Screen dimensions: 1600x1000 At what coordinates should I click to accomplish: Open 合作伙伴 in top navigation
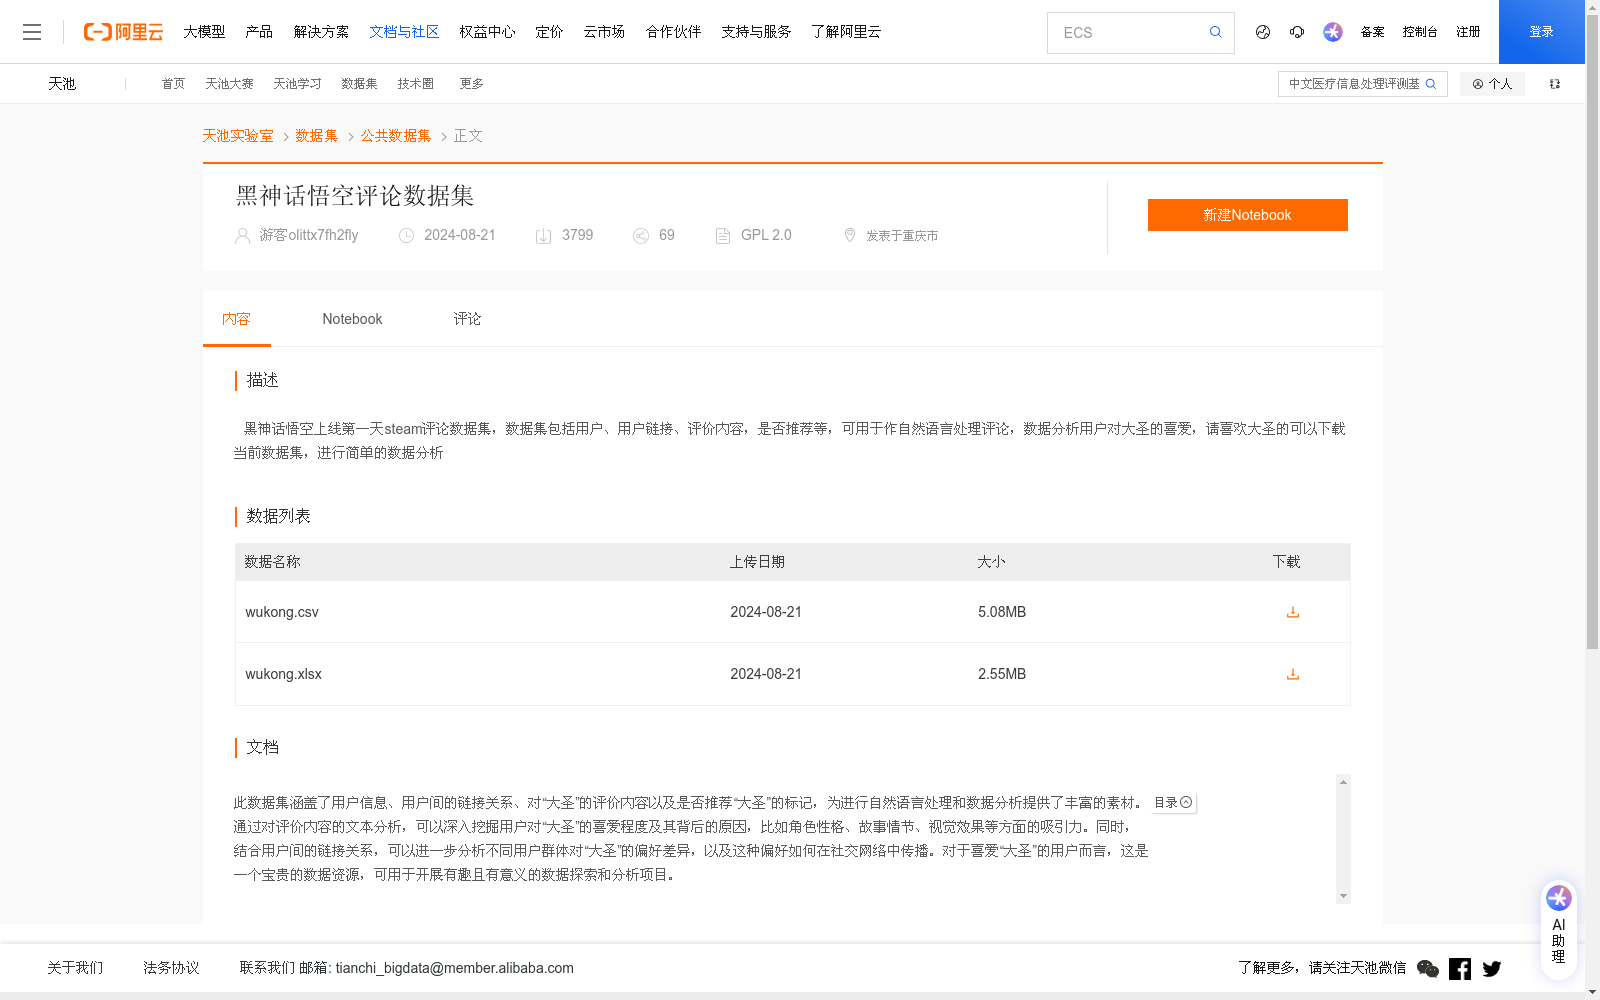pos(673,32)
